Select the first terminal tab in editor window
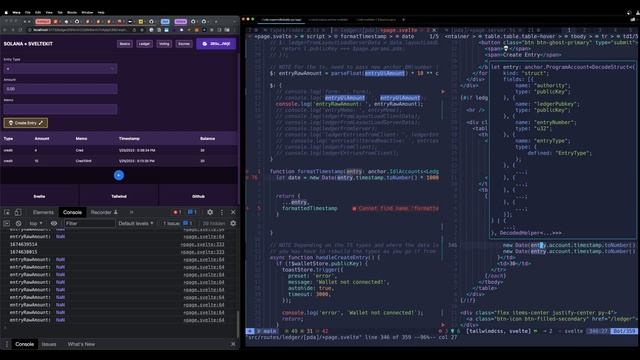640x360 pixels. 281,19
